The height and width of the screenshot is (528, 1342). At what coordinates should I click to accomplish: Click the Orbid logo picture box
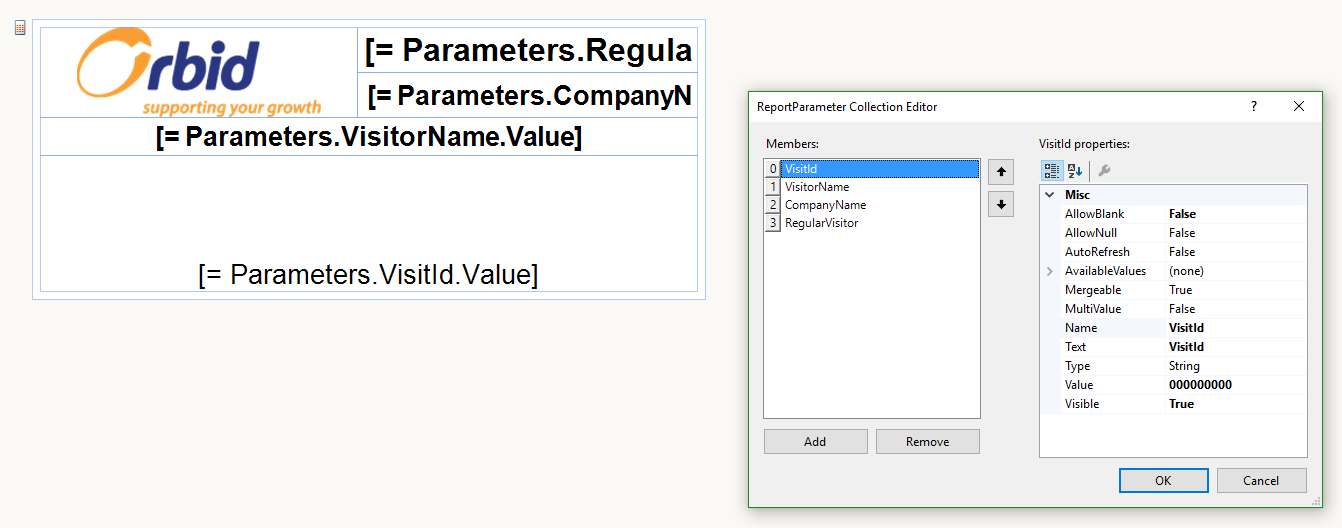(x=198, y=73)
